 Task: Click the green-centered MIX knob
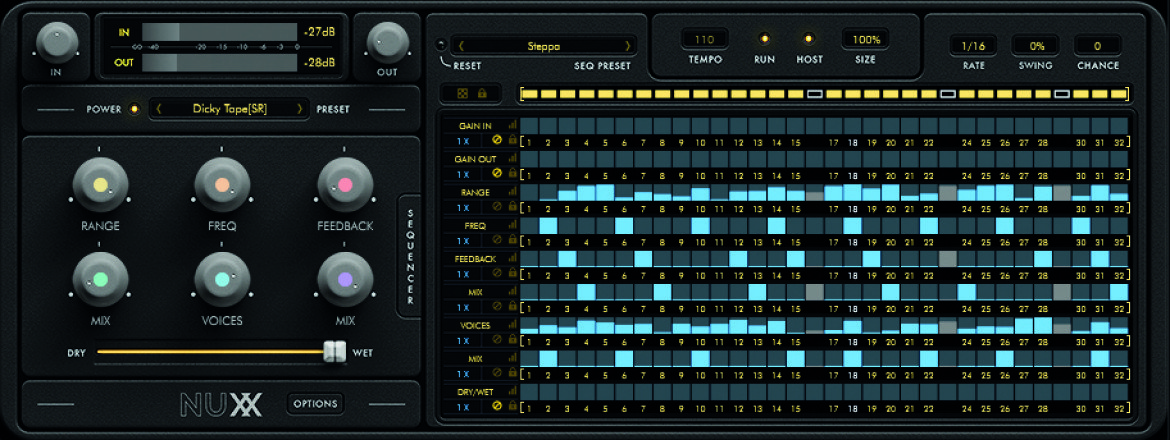100,280
